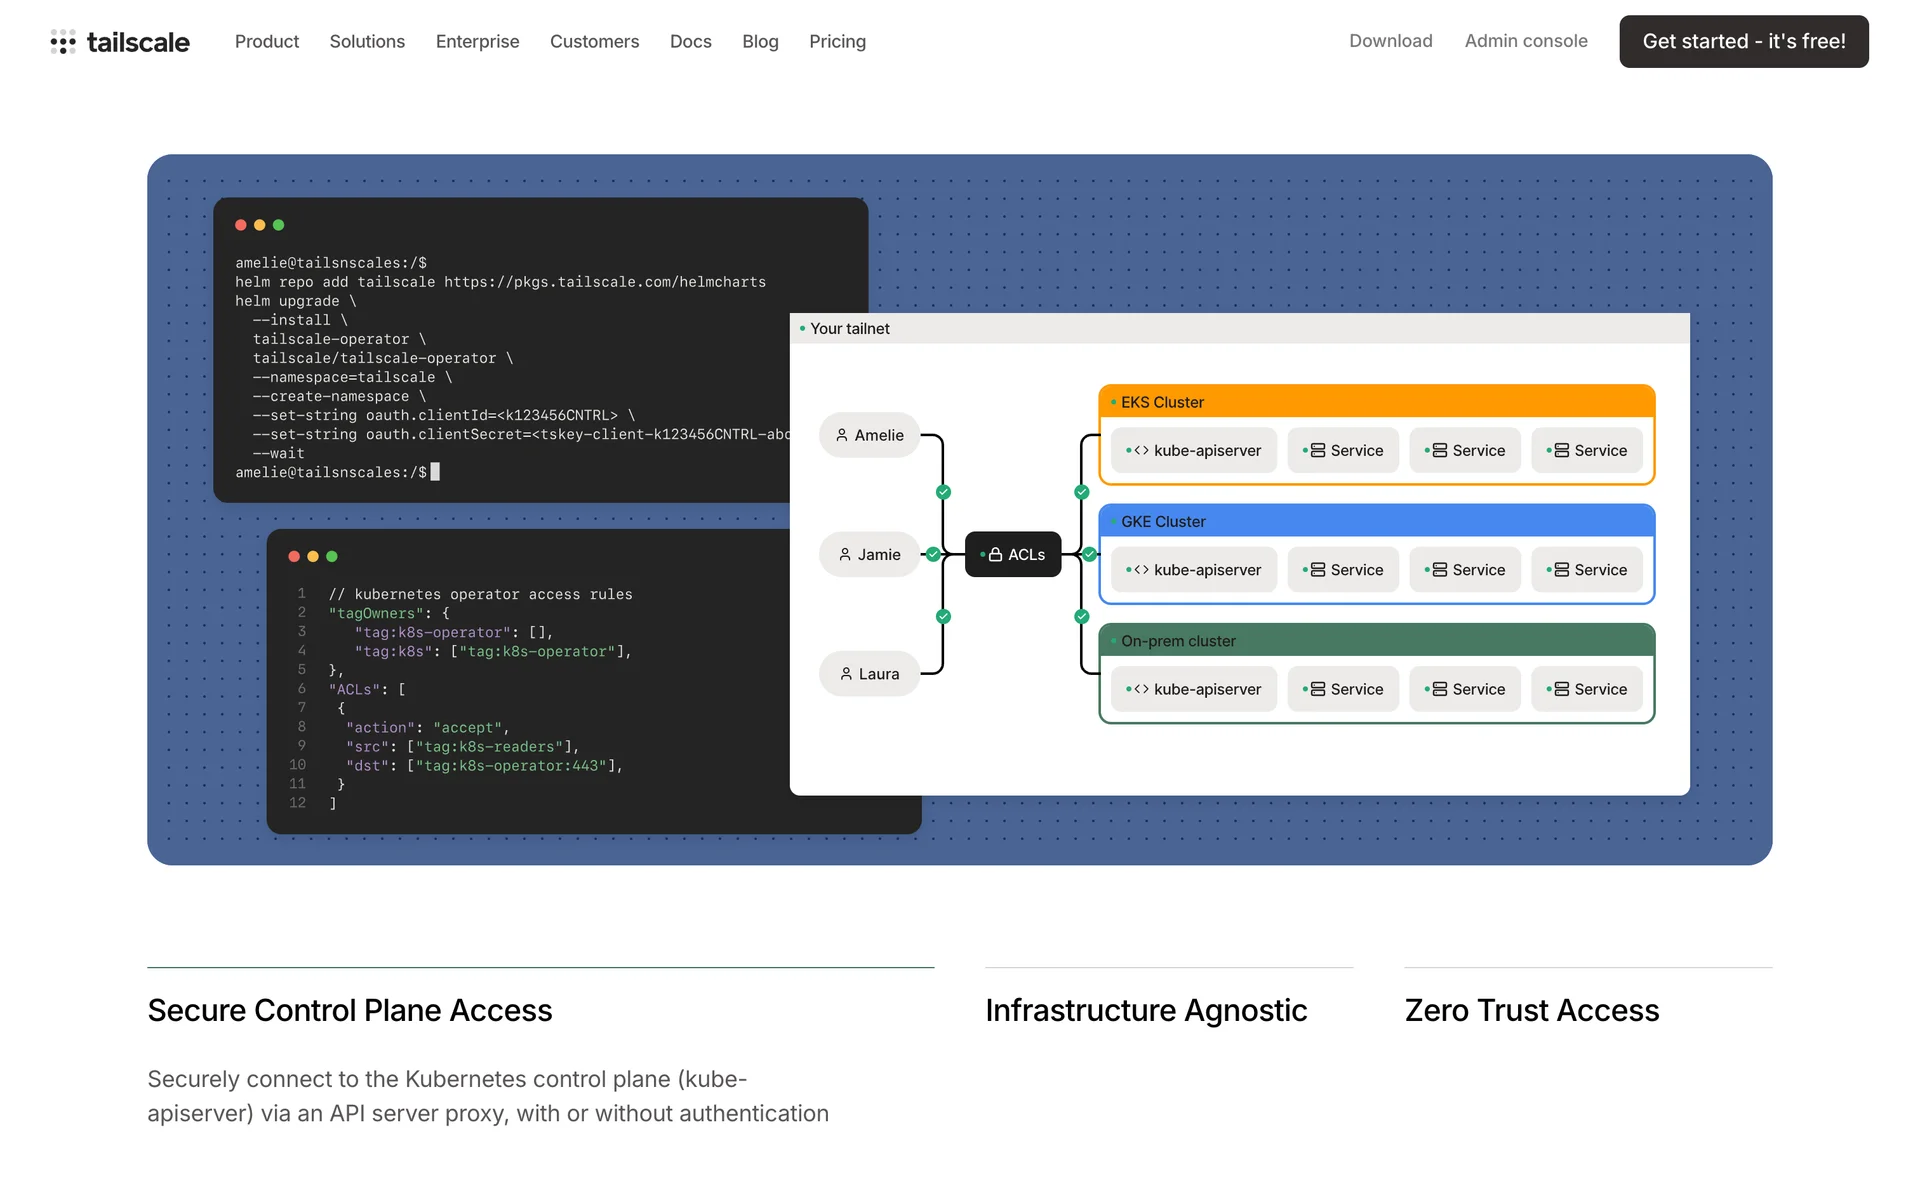This screenshot has width=1920, height=1200.
Task: Open the Product menu
Action: pyautogui.click(x=266, y=41)
